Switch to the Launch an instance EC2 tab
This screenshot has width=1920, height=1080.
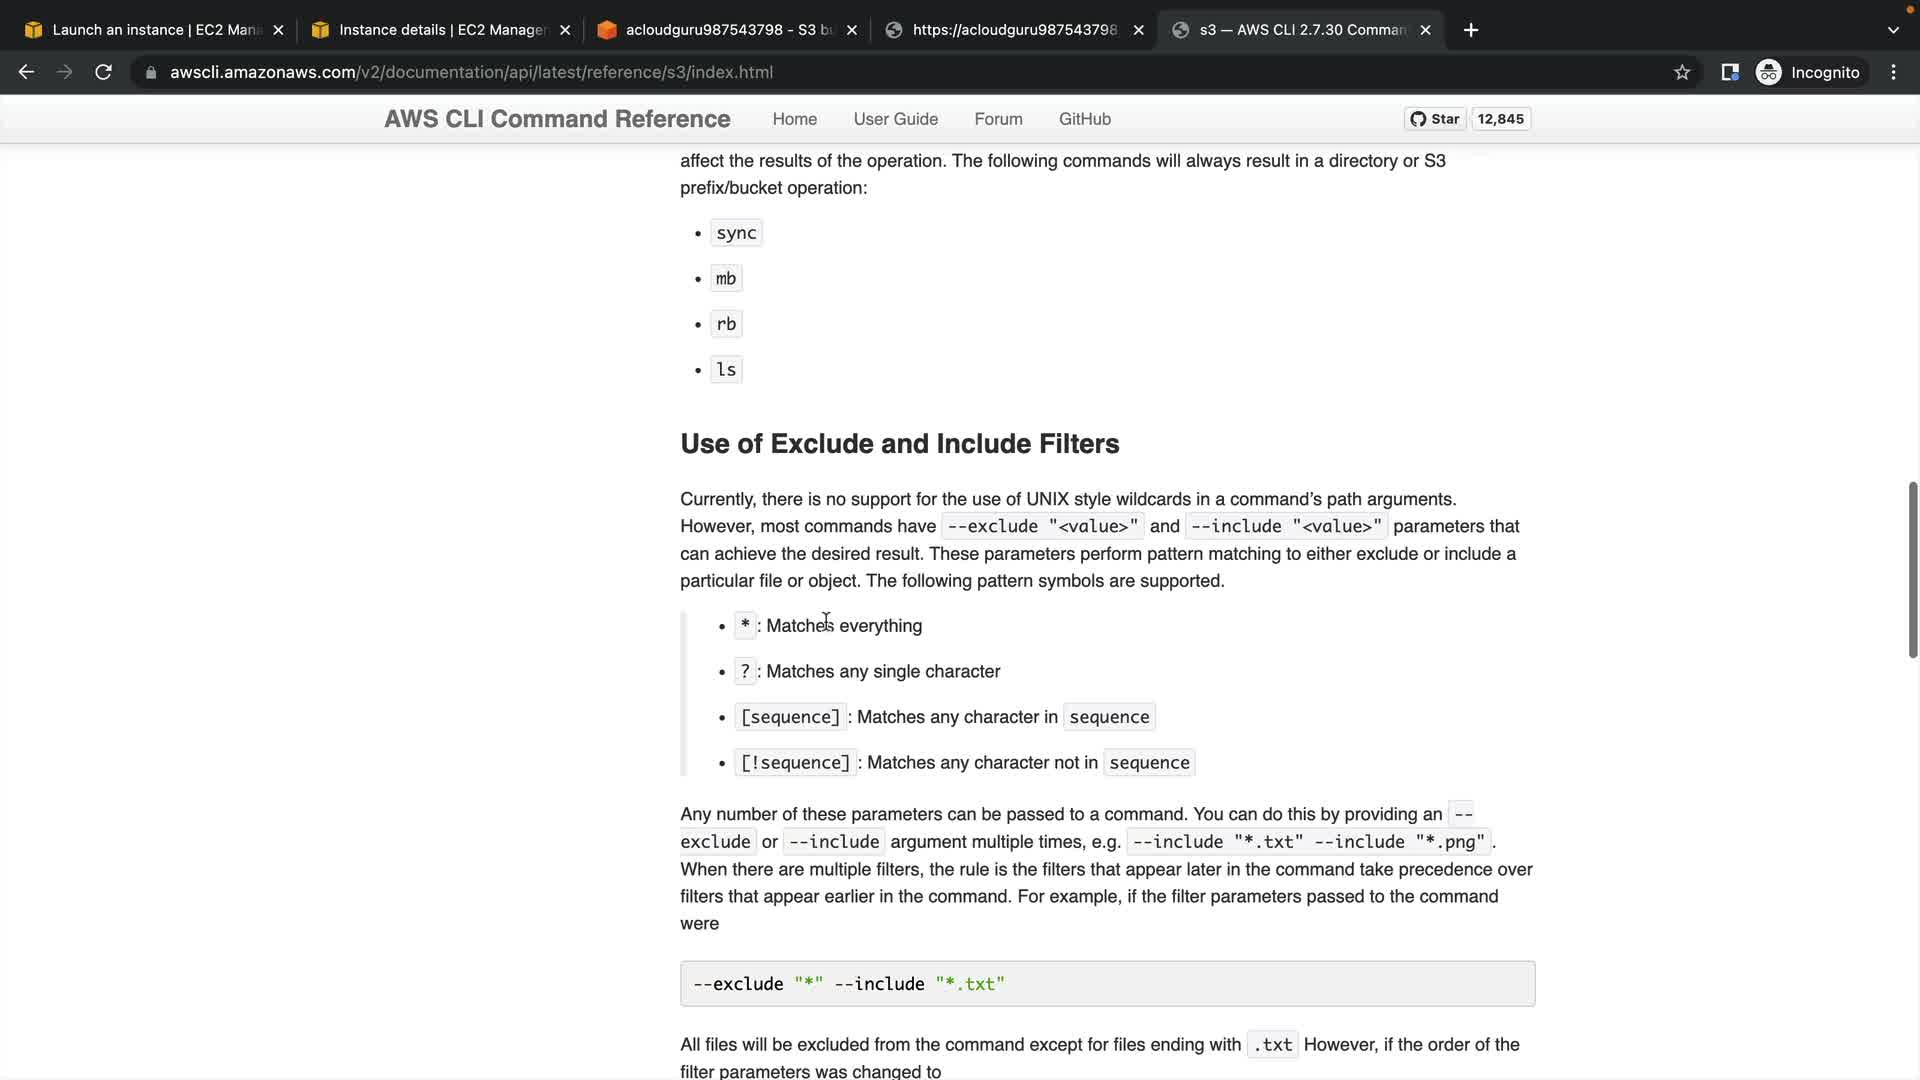tap(150, 30)
